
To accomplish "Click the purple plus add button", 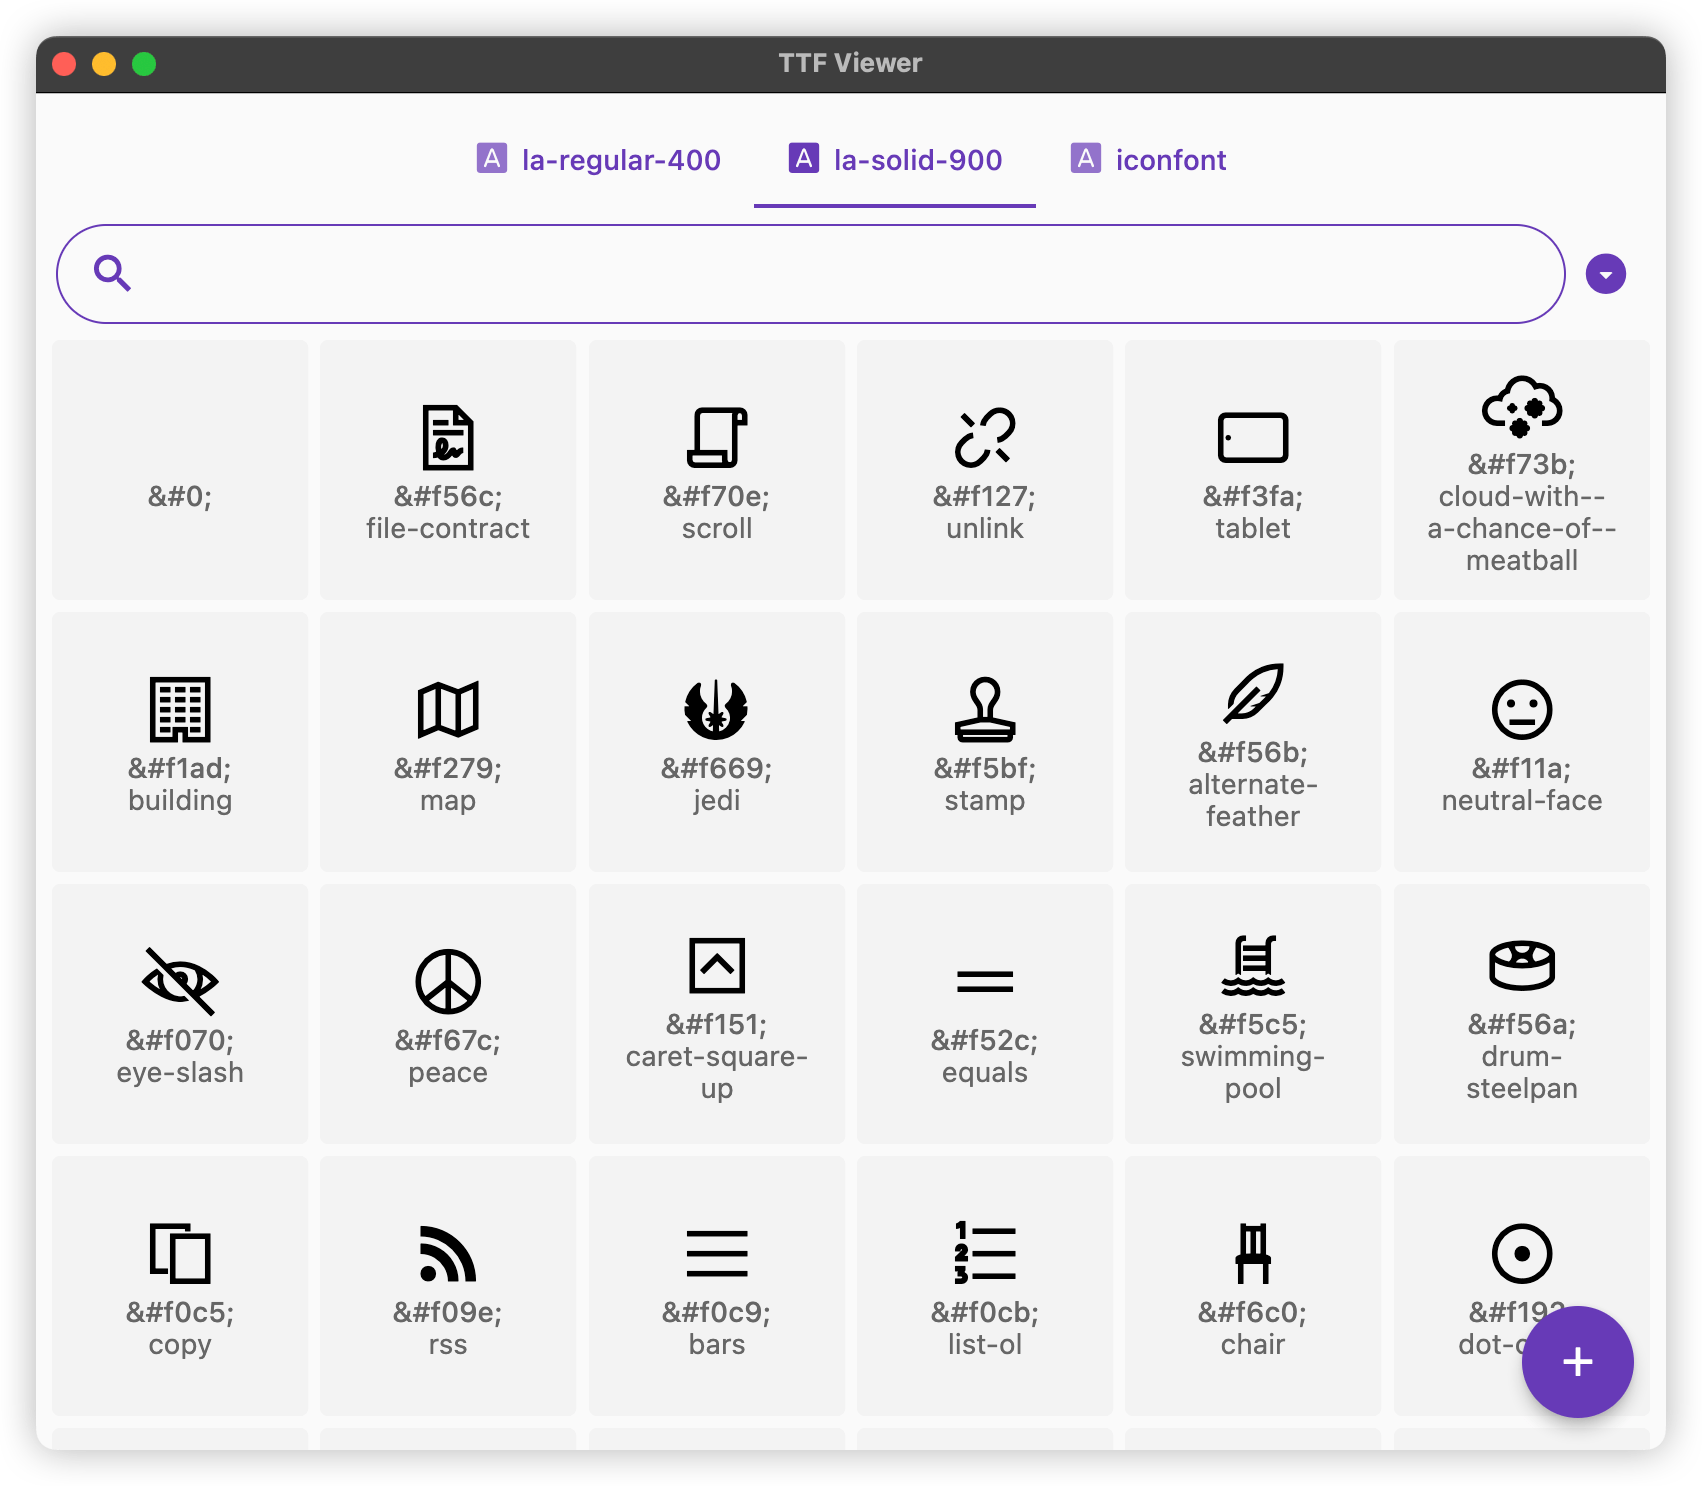I will click(x=1578, y=1362).
